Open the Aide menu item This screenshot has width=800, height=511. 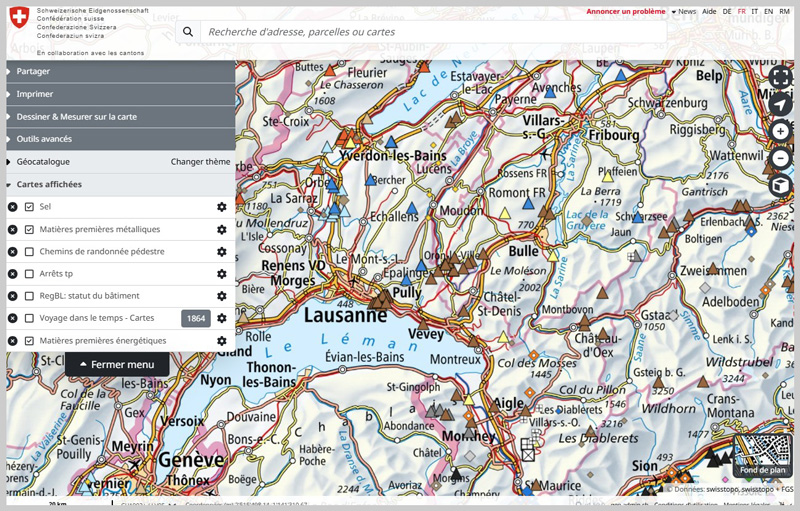pos(709,12)
